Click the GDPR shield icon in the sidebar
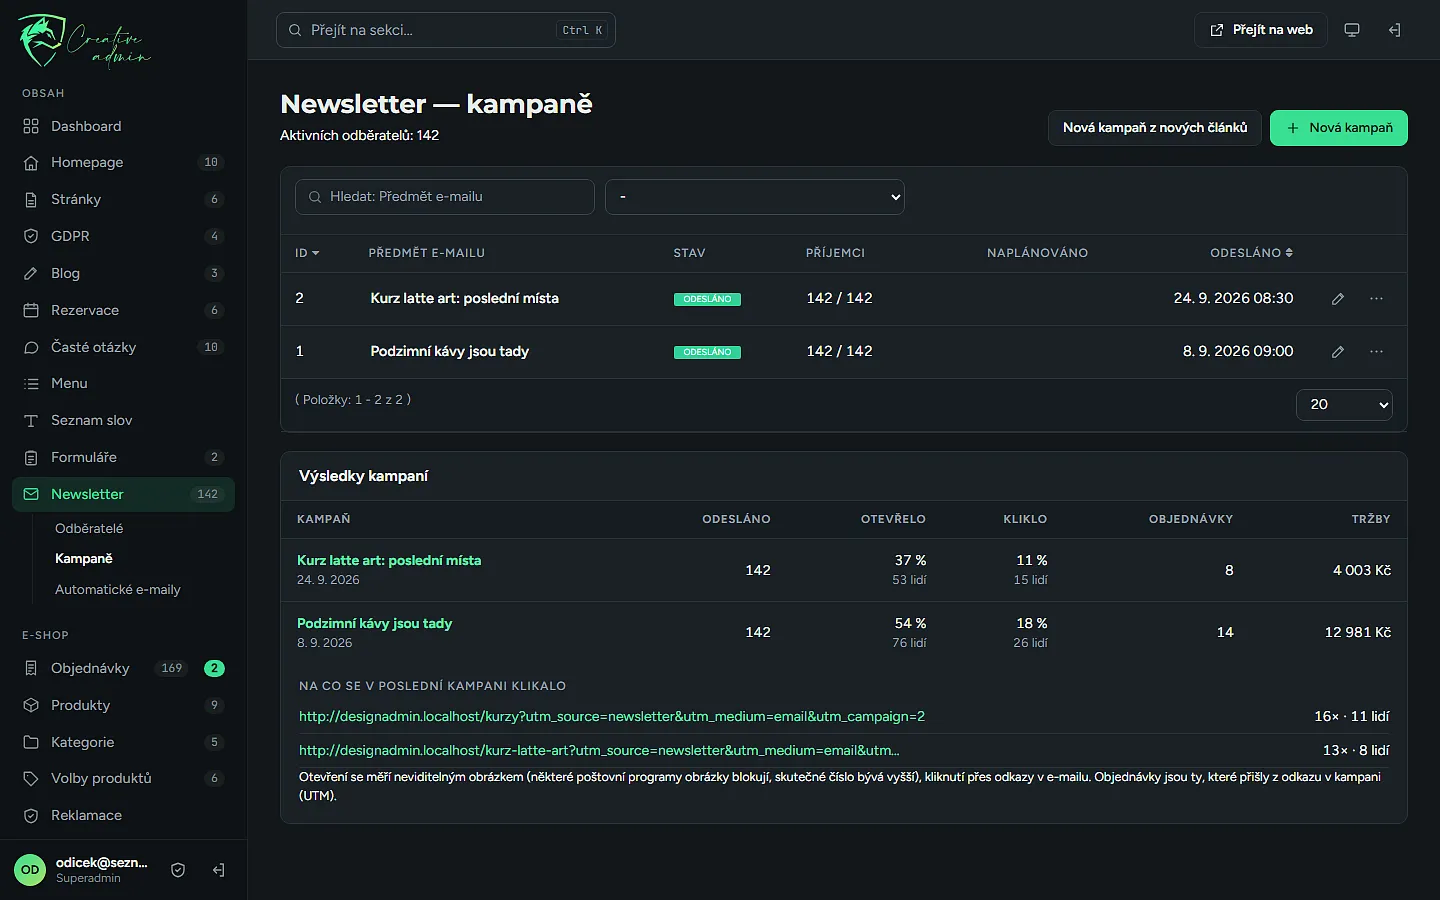Image resolution: width=1440 pixels, height=900 pixels. click(31, 237)
